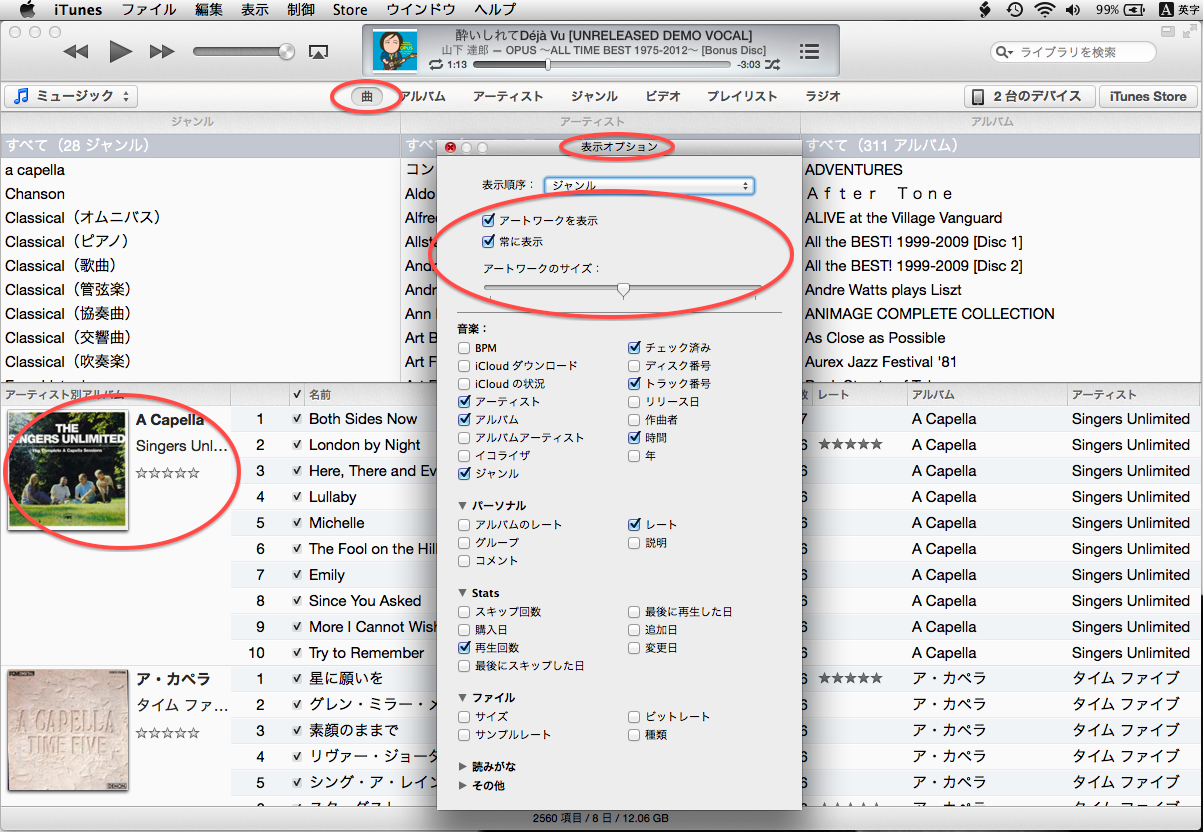This screenshot has width=1203, height=832.
Task: Uncheck the Both Sides Now song checkbox
Action: pos(297,419)
